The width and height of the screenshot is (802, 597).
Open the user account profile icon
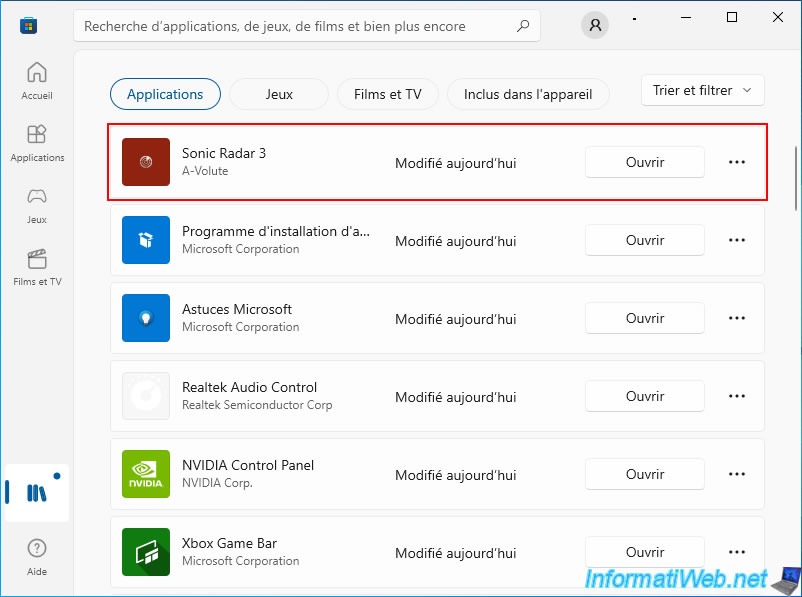coord(595,25)
